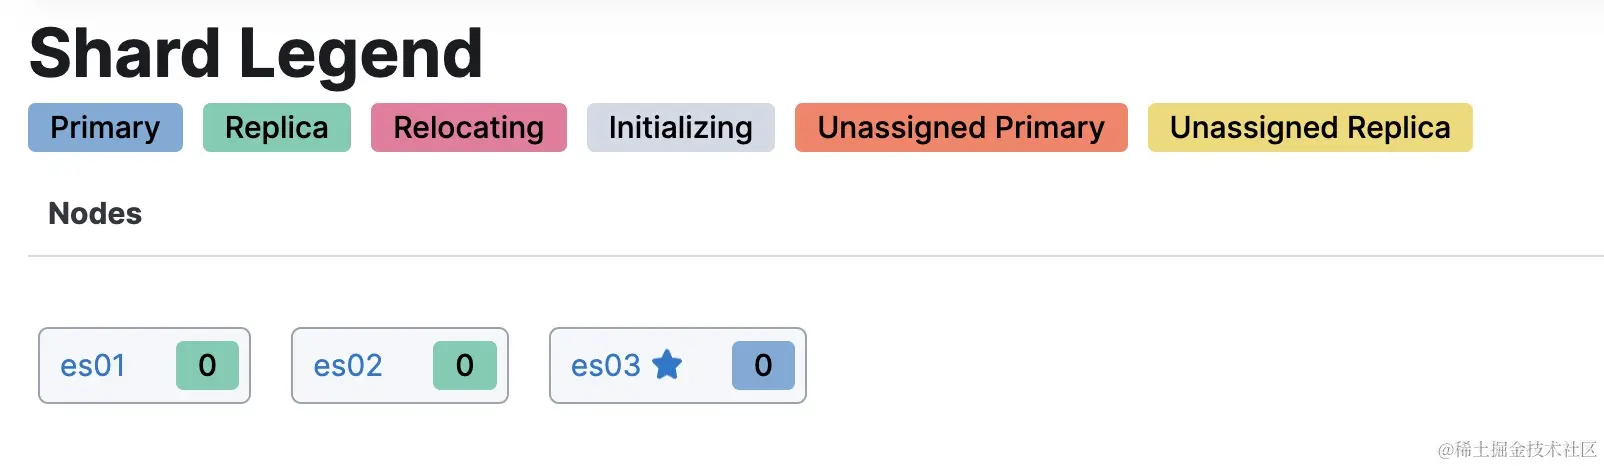Click the gray Initializing legend badge
Viewport: 1604px width, 466px height.
tap(680, 128)
